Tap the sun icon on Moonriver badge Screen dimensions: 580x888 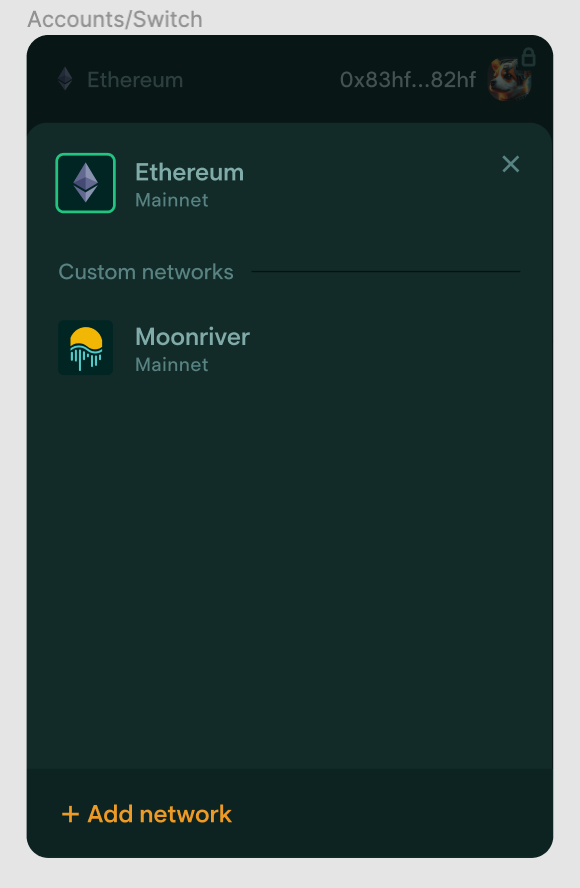88,338
